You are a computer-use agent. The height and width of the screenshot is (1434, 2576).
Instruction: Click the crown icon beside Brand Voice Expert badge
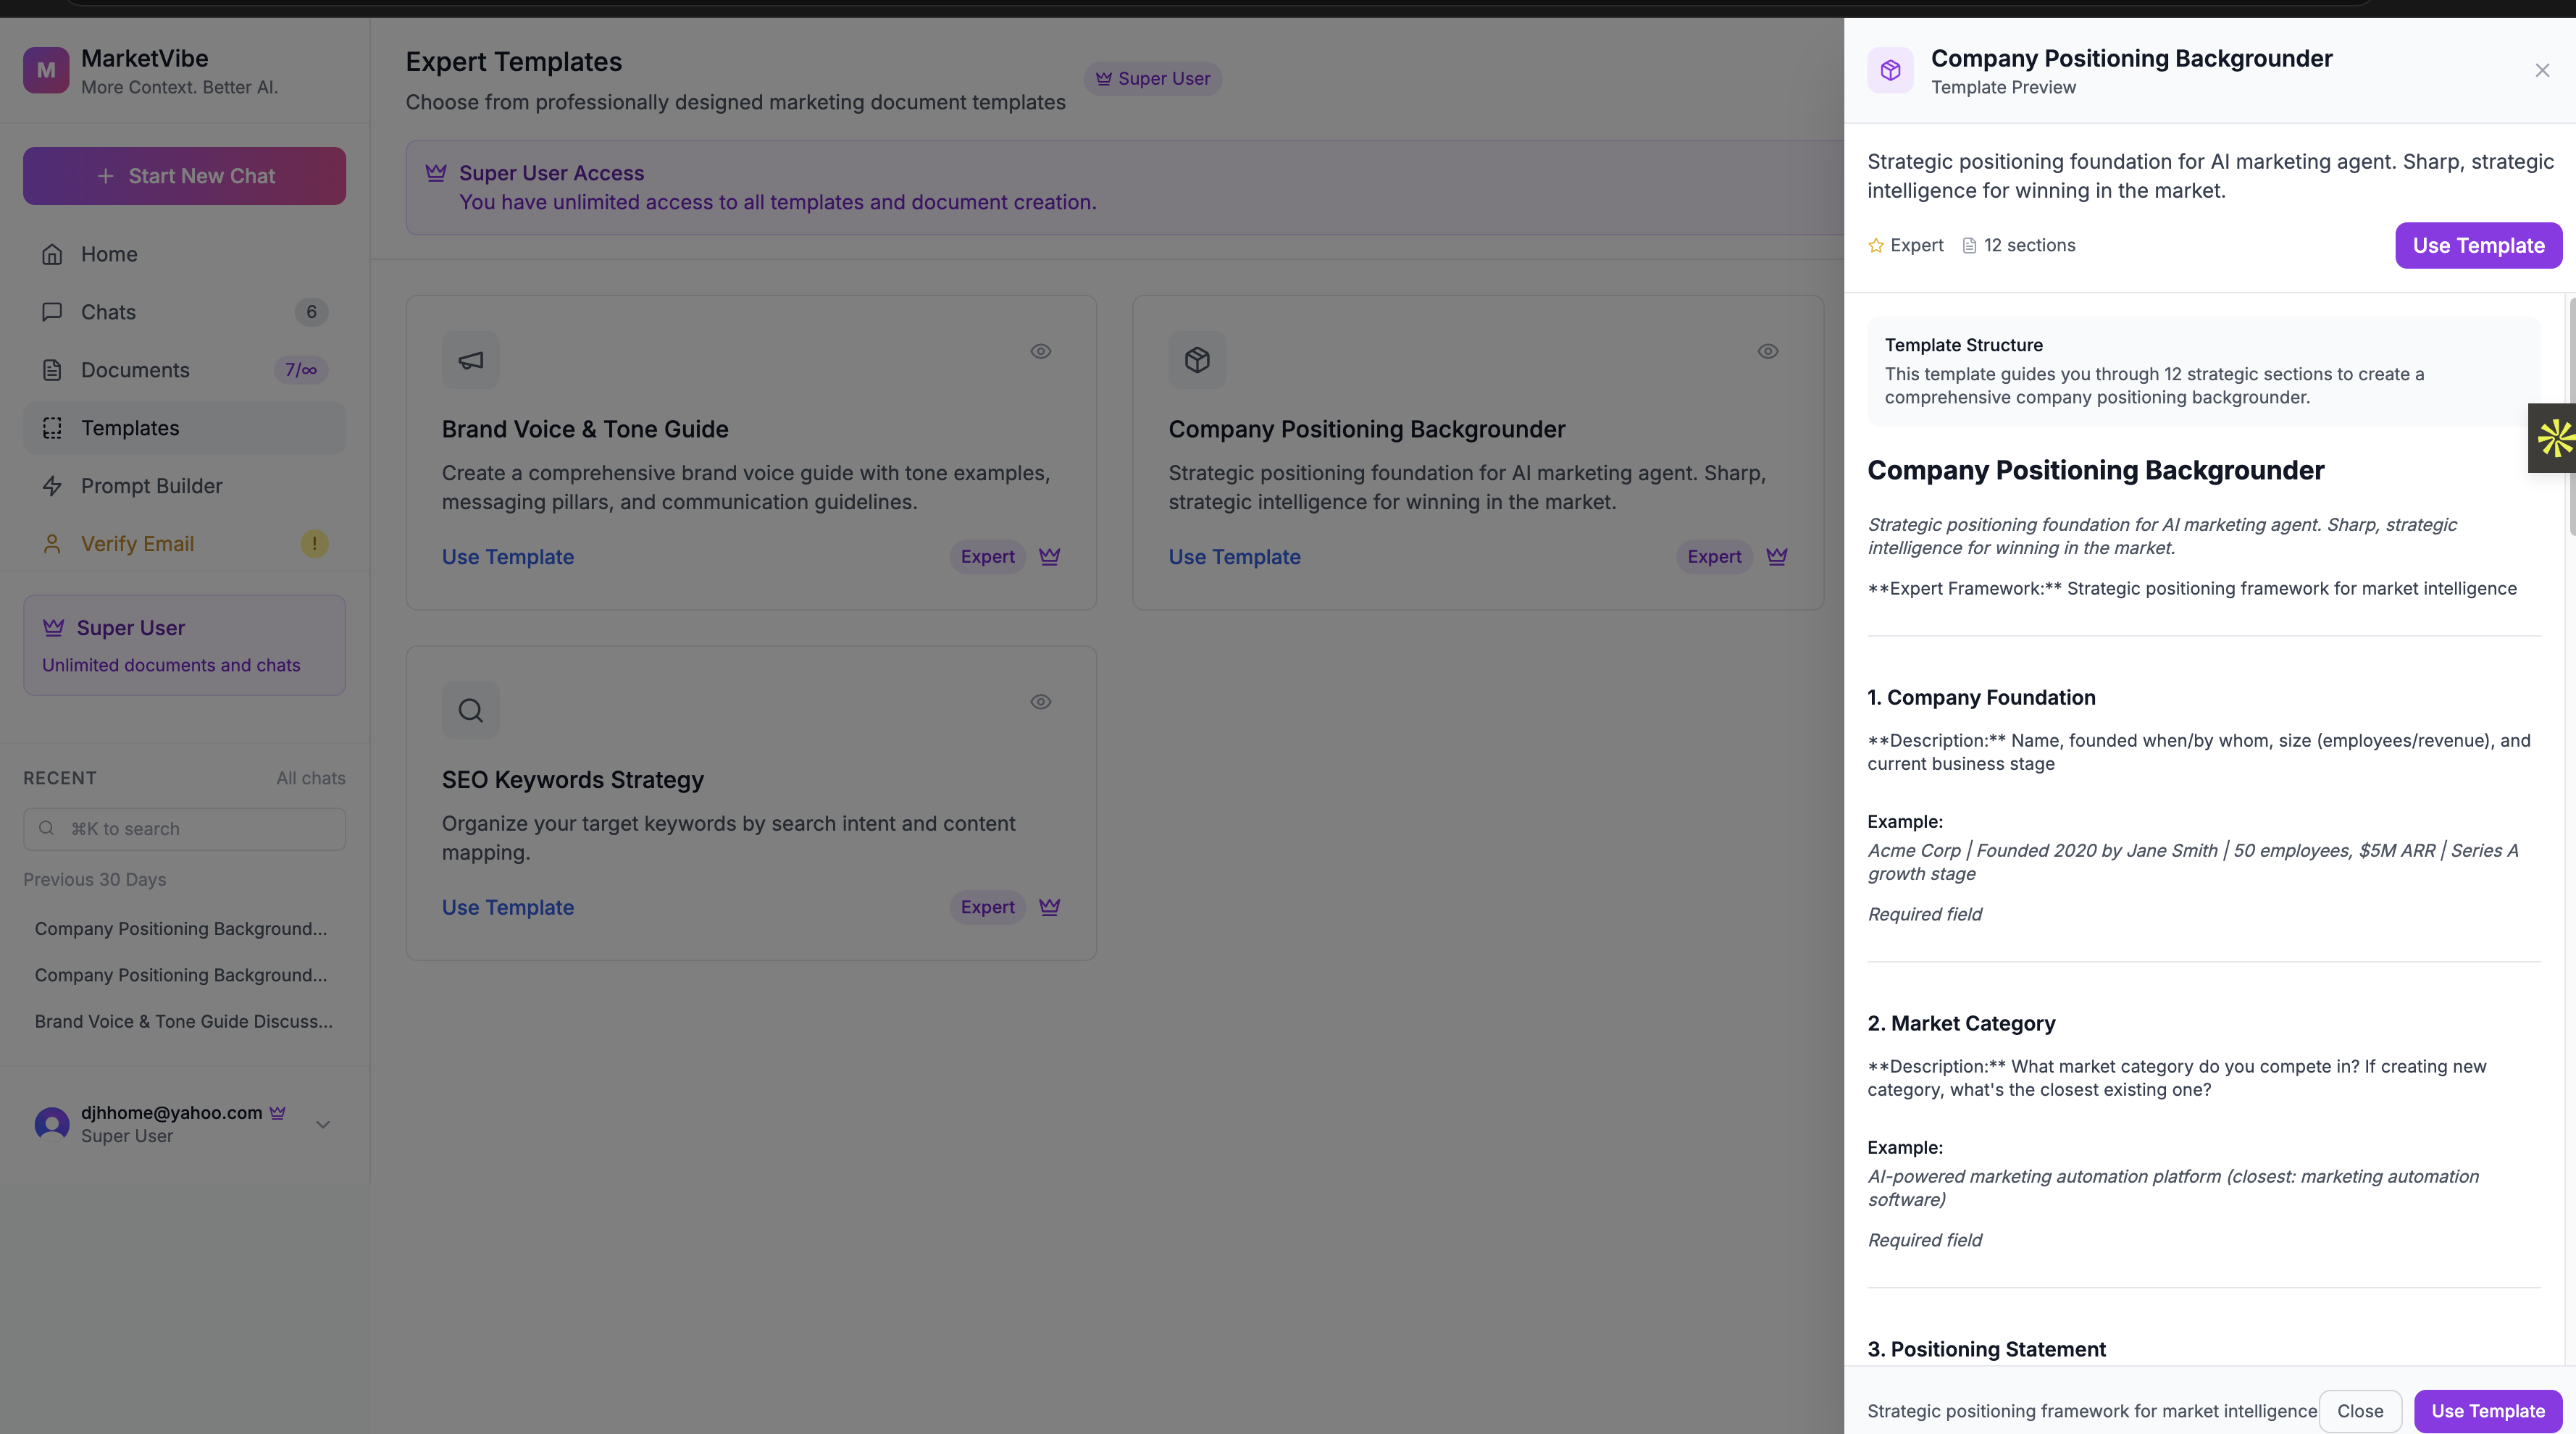point(1049,556)
